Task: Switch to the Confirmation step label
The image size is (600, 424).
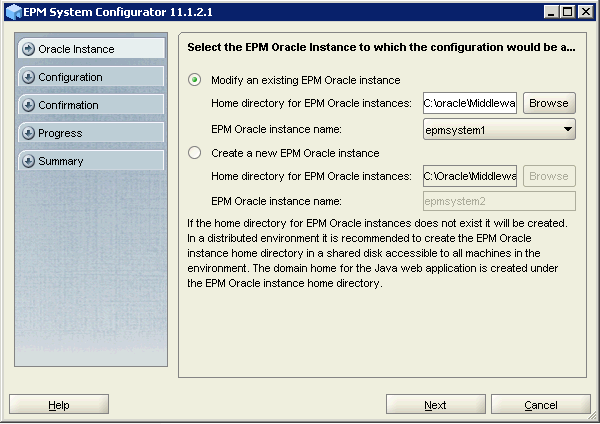Action: click(x=68, y=105)
